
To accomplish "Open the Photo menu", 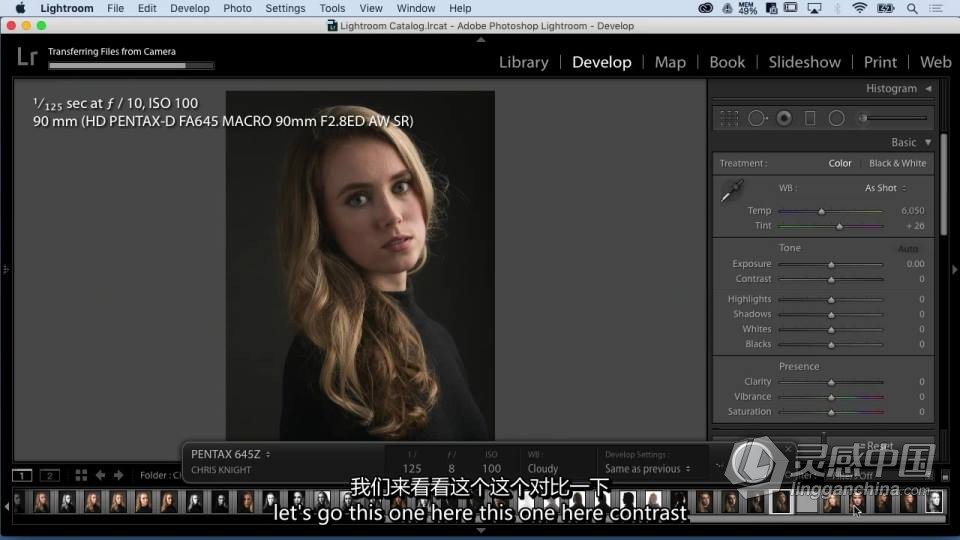I will (237, 9).
